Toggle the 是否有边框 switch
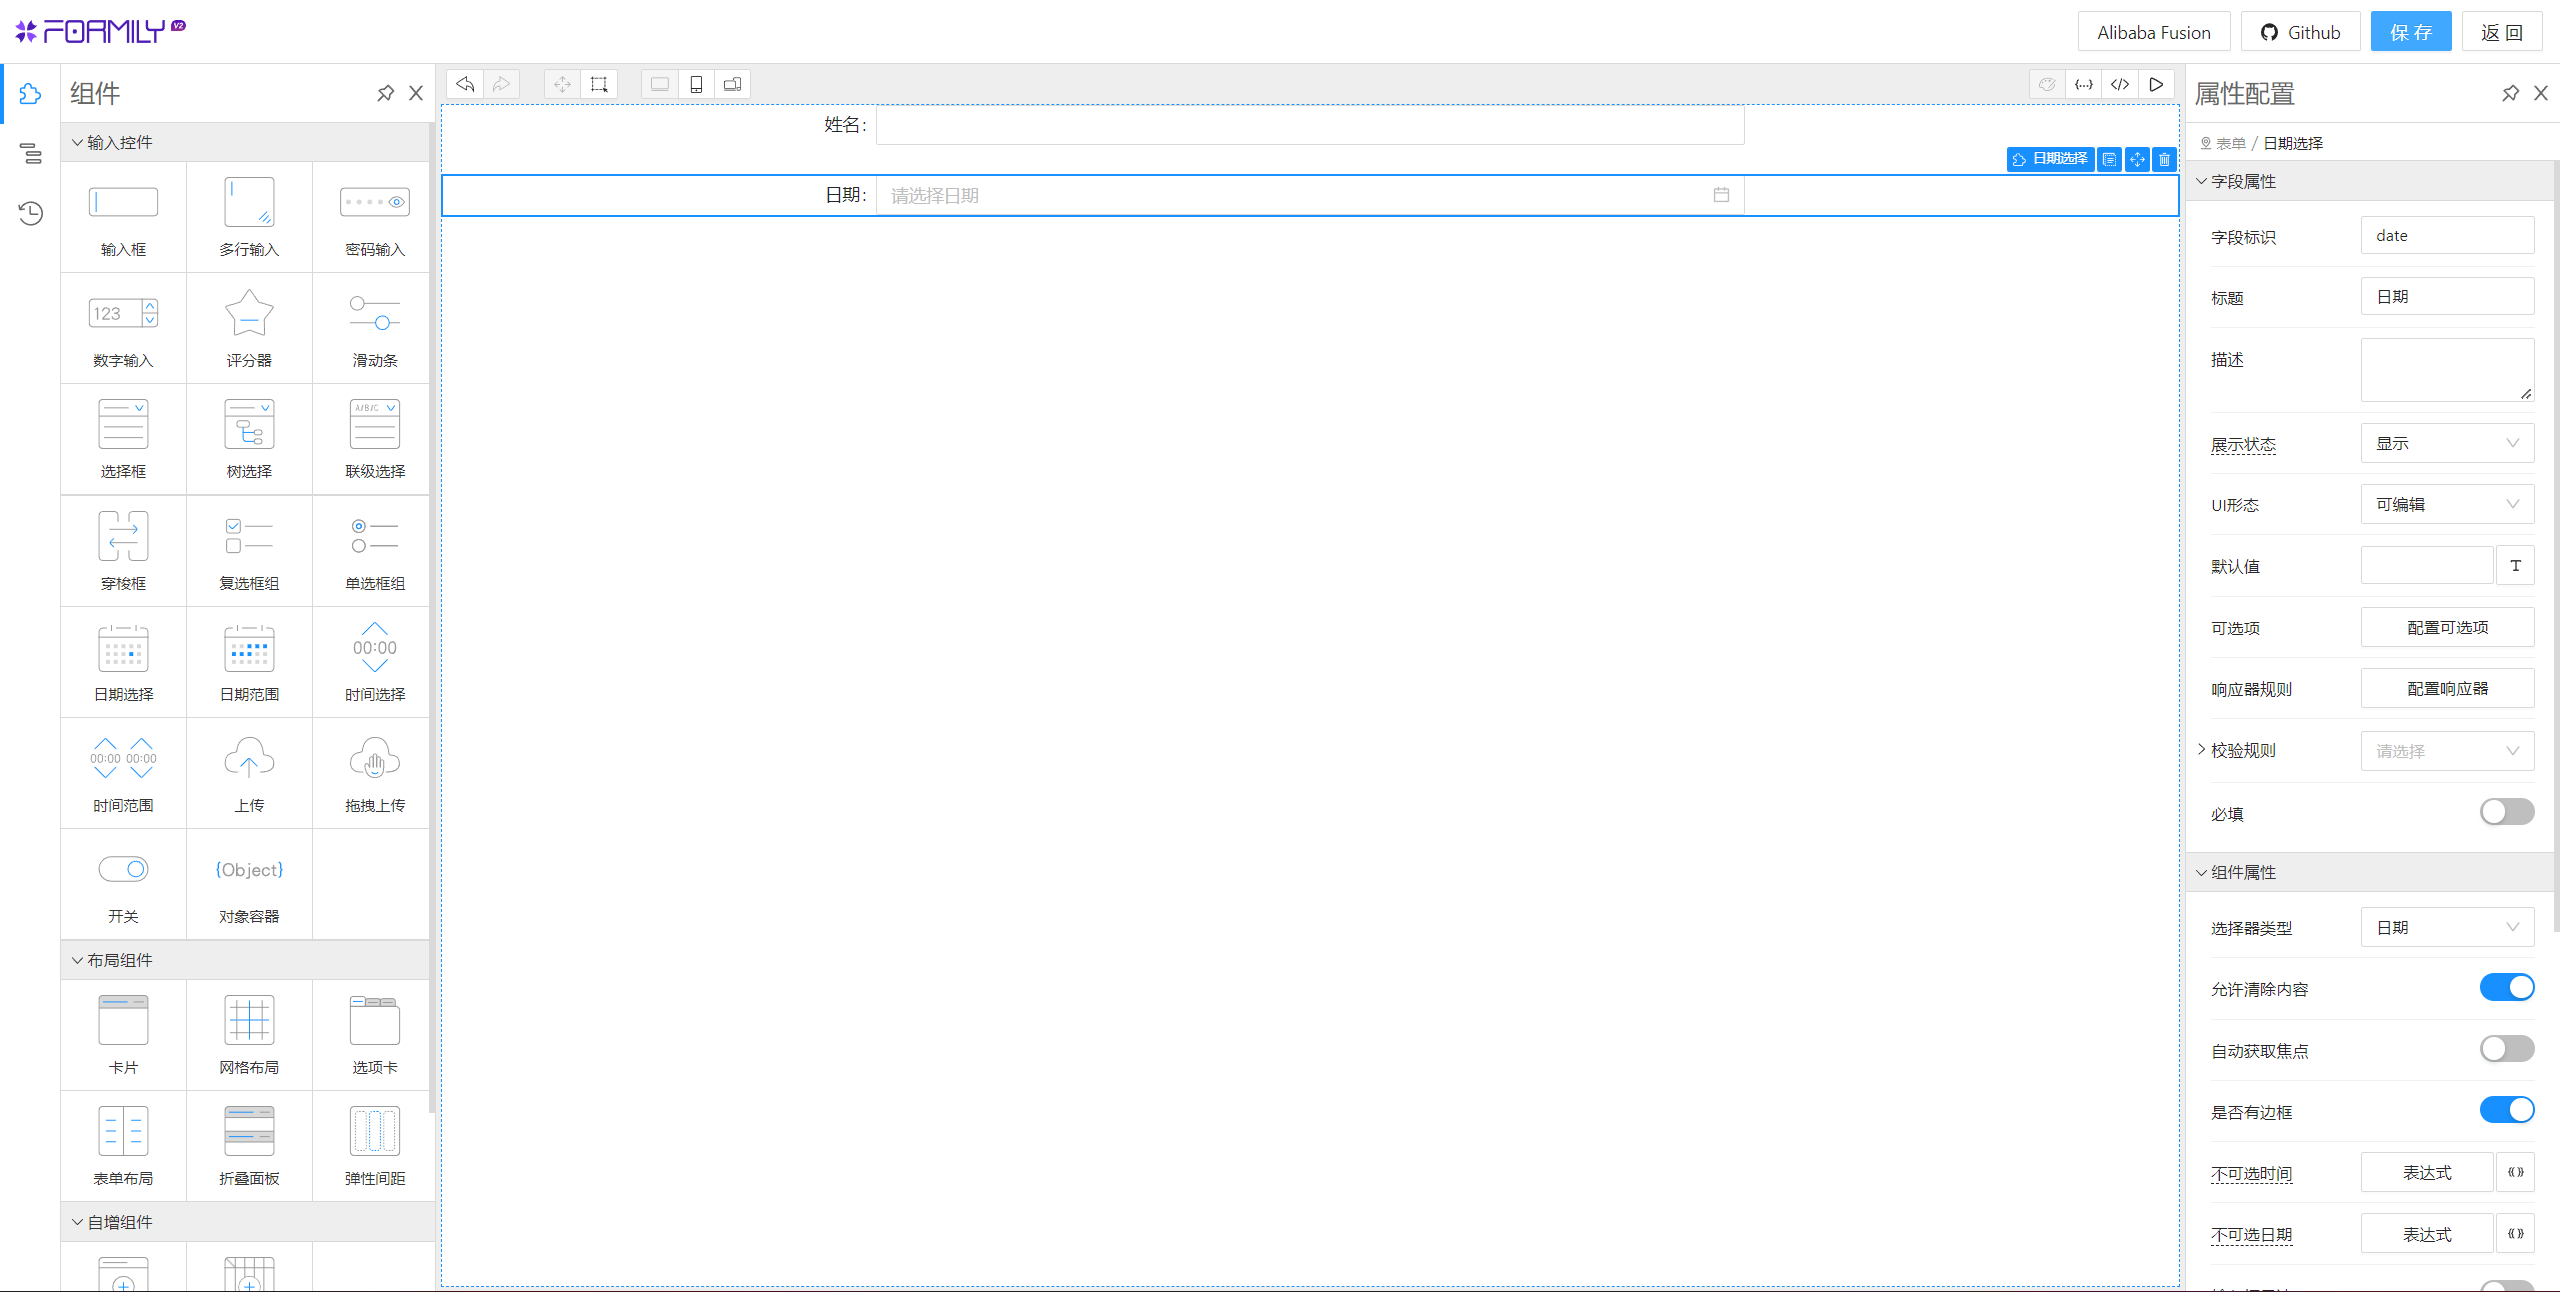Viewport: 2560px width, 1292px height. click(x=2507, y=1110)
